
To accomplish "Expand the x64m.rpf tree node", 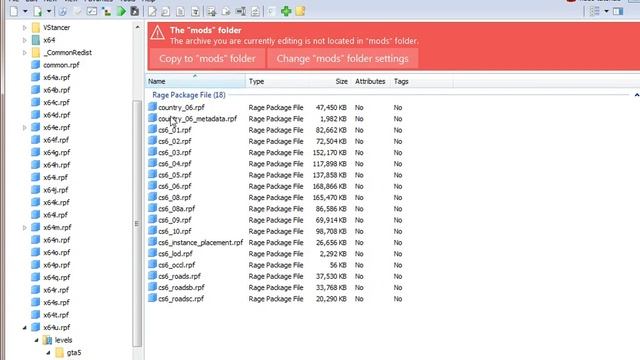I will (24, 227).
